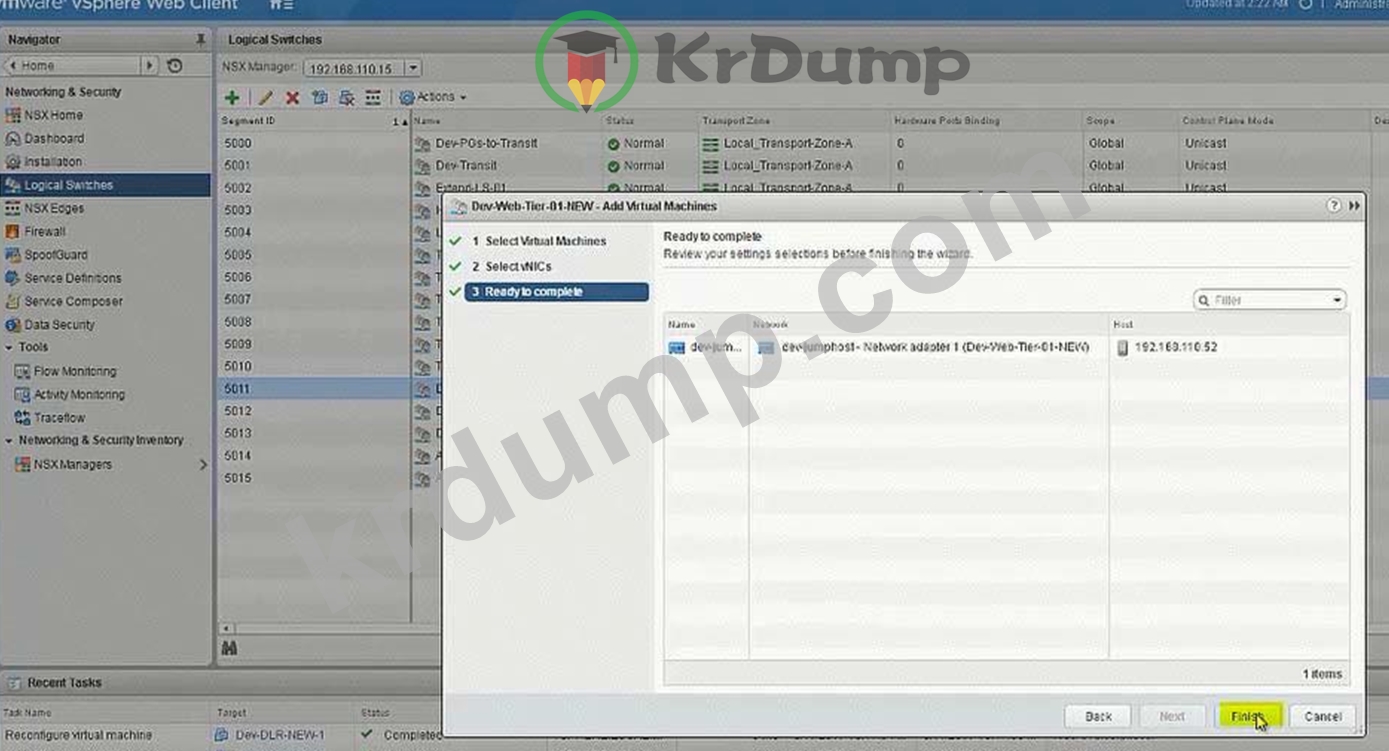Viewport: 1389px width, 751px height.
Task: Click Network adapter 1 cell in table
Action: pyautogui.click(x=929, y=347)
